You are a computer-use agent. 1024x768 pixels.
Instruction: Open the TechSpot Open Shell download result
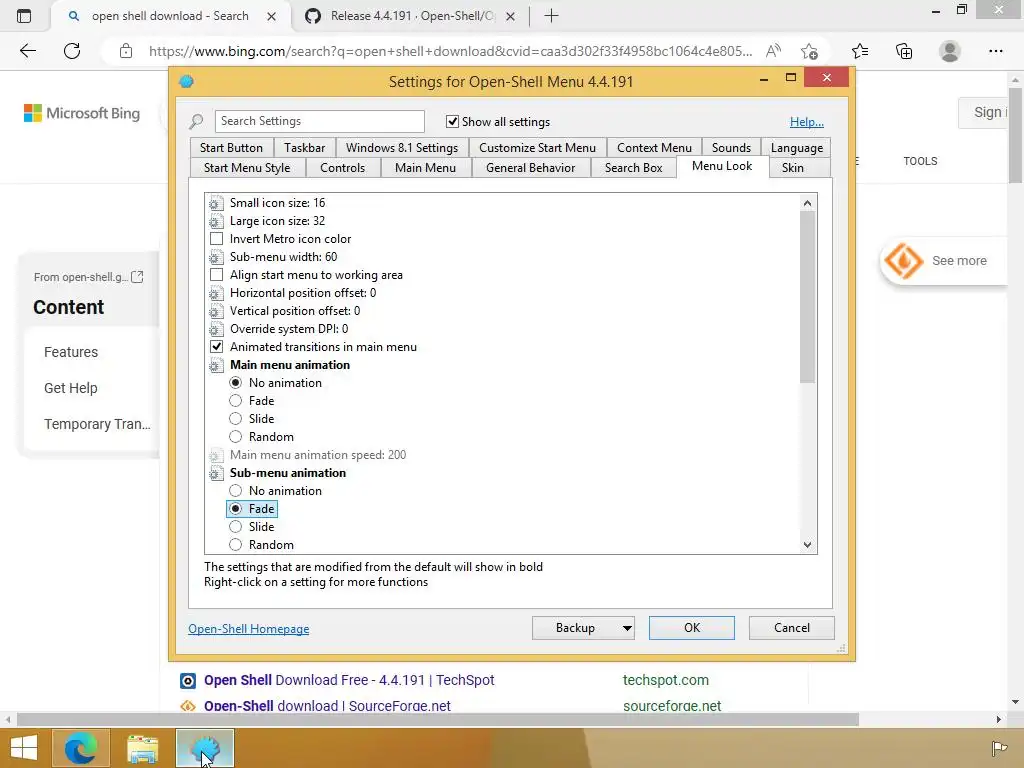[349, 680]
